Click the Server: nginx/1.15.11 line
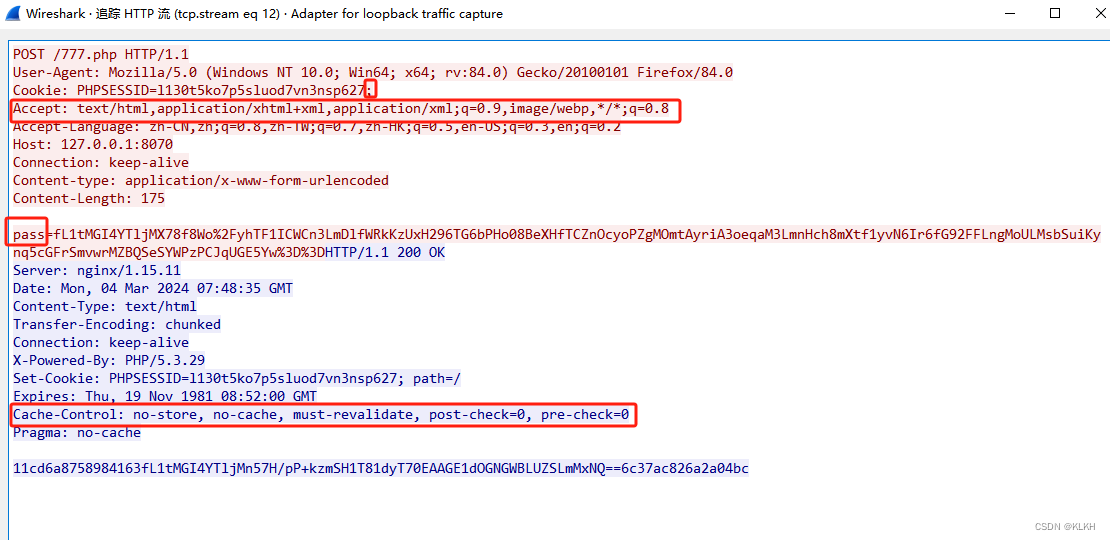The height and width of the screenshot is (540, 1110). [x=97, y=270]
